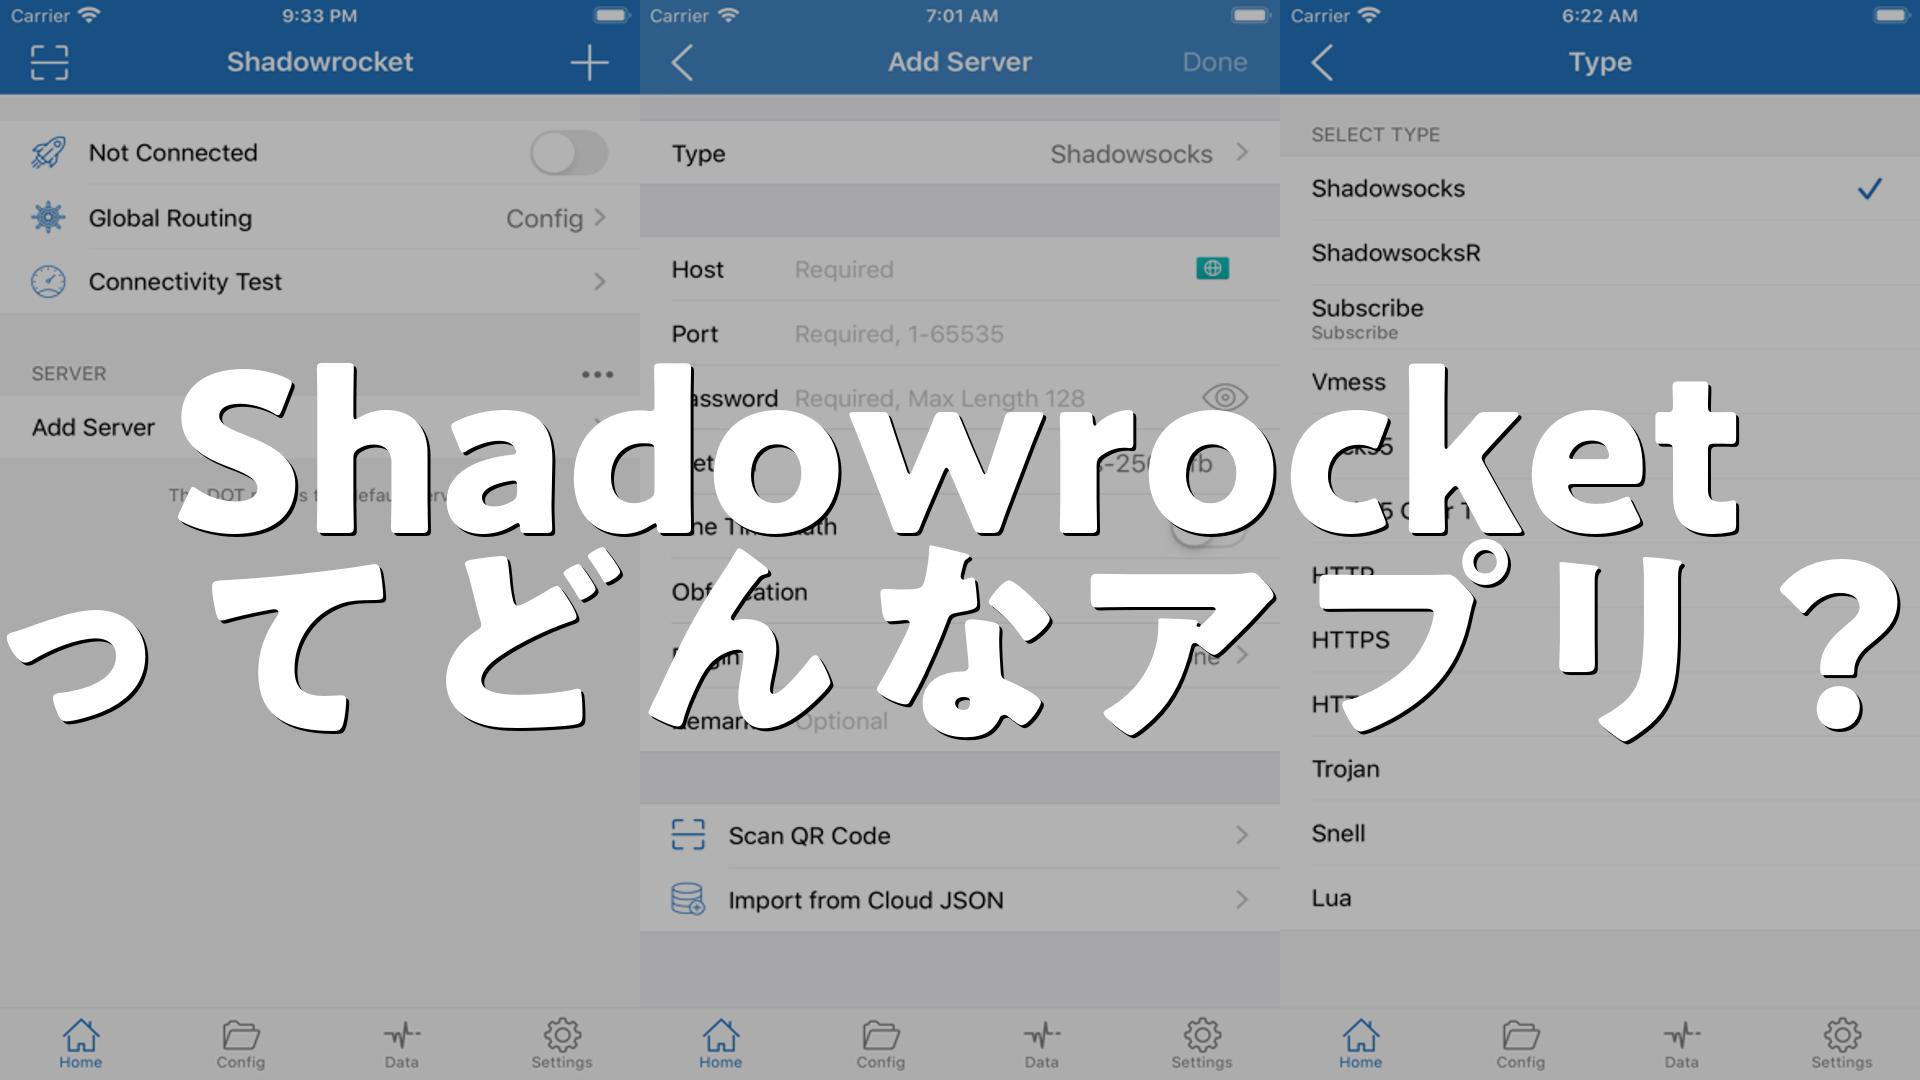Toggle the Not Connected switch
The height and width of the screenshot is (1080, 1920).
pyautogui.click(x=569, y=153)
